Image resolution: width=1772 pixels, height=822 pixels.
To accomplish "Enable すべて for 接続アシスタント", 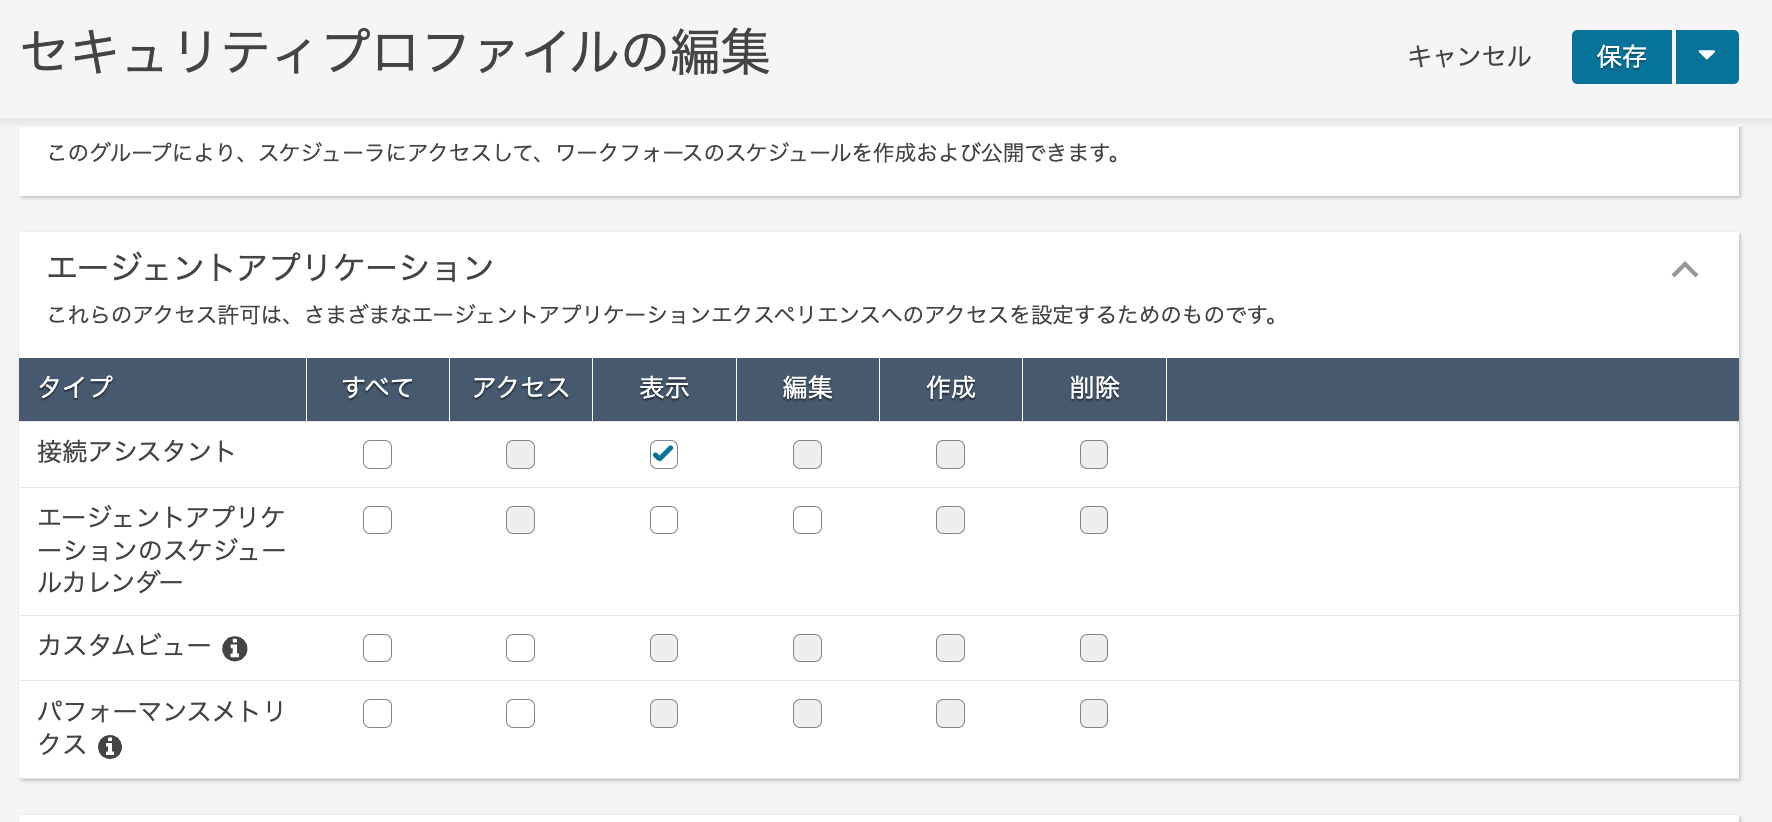I will 377,454.
